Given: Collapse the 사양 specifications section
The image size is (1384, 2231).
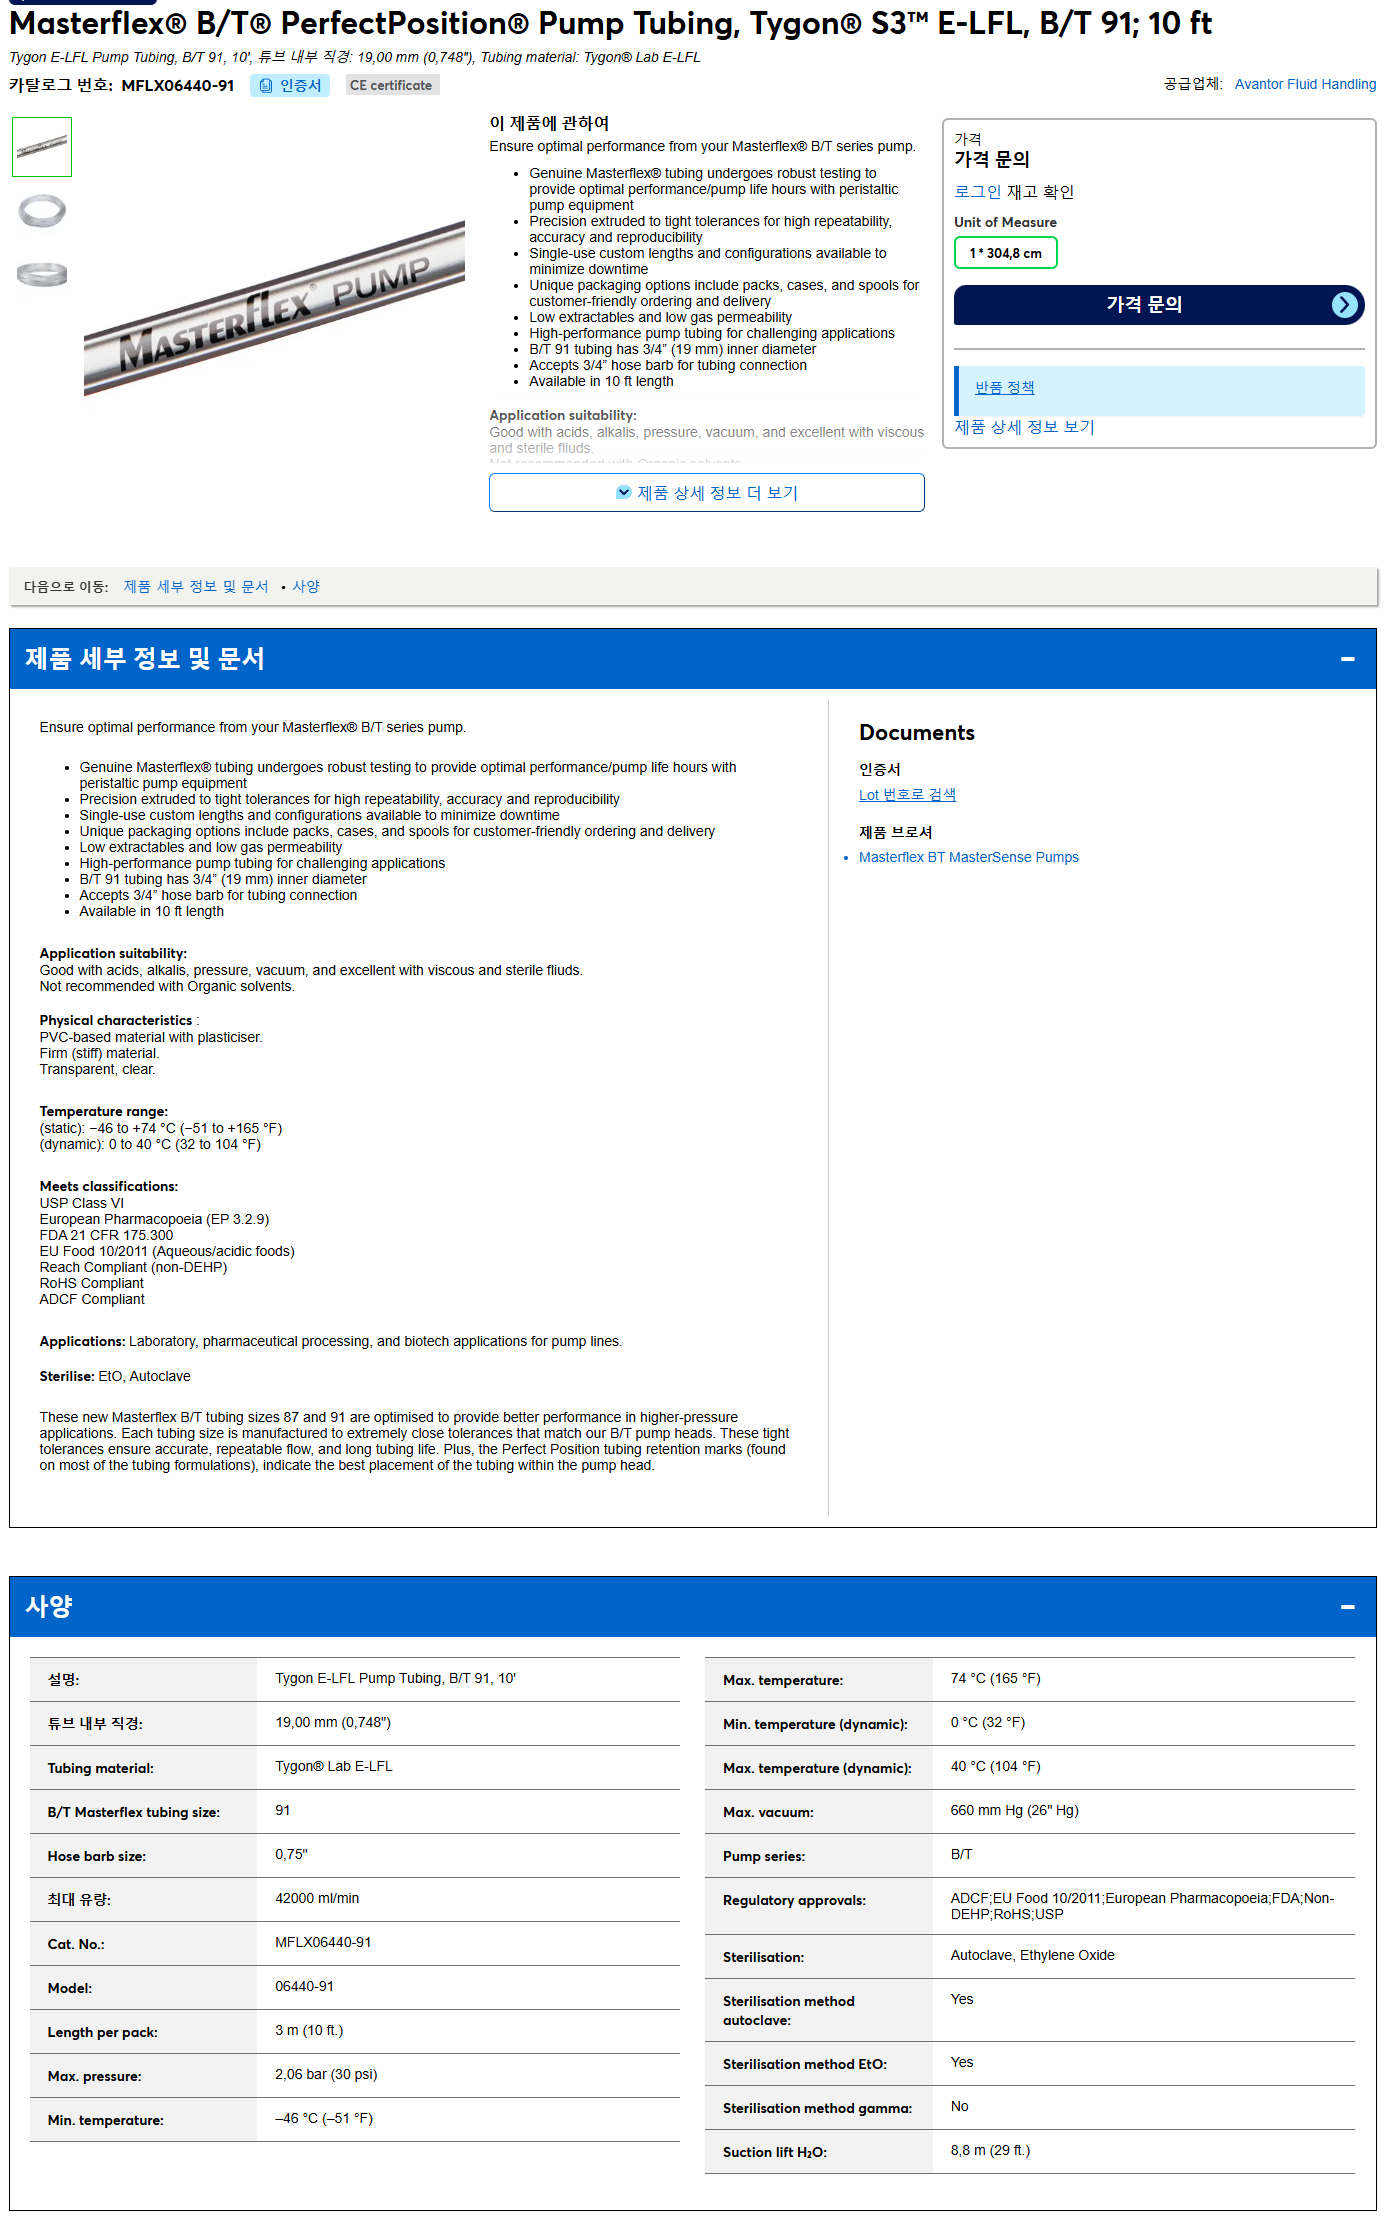Looking at the screenshot, I should tap(1347, 1607).
